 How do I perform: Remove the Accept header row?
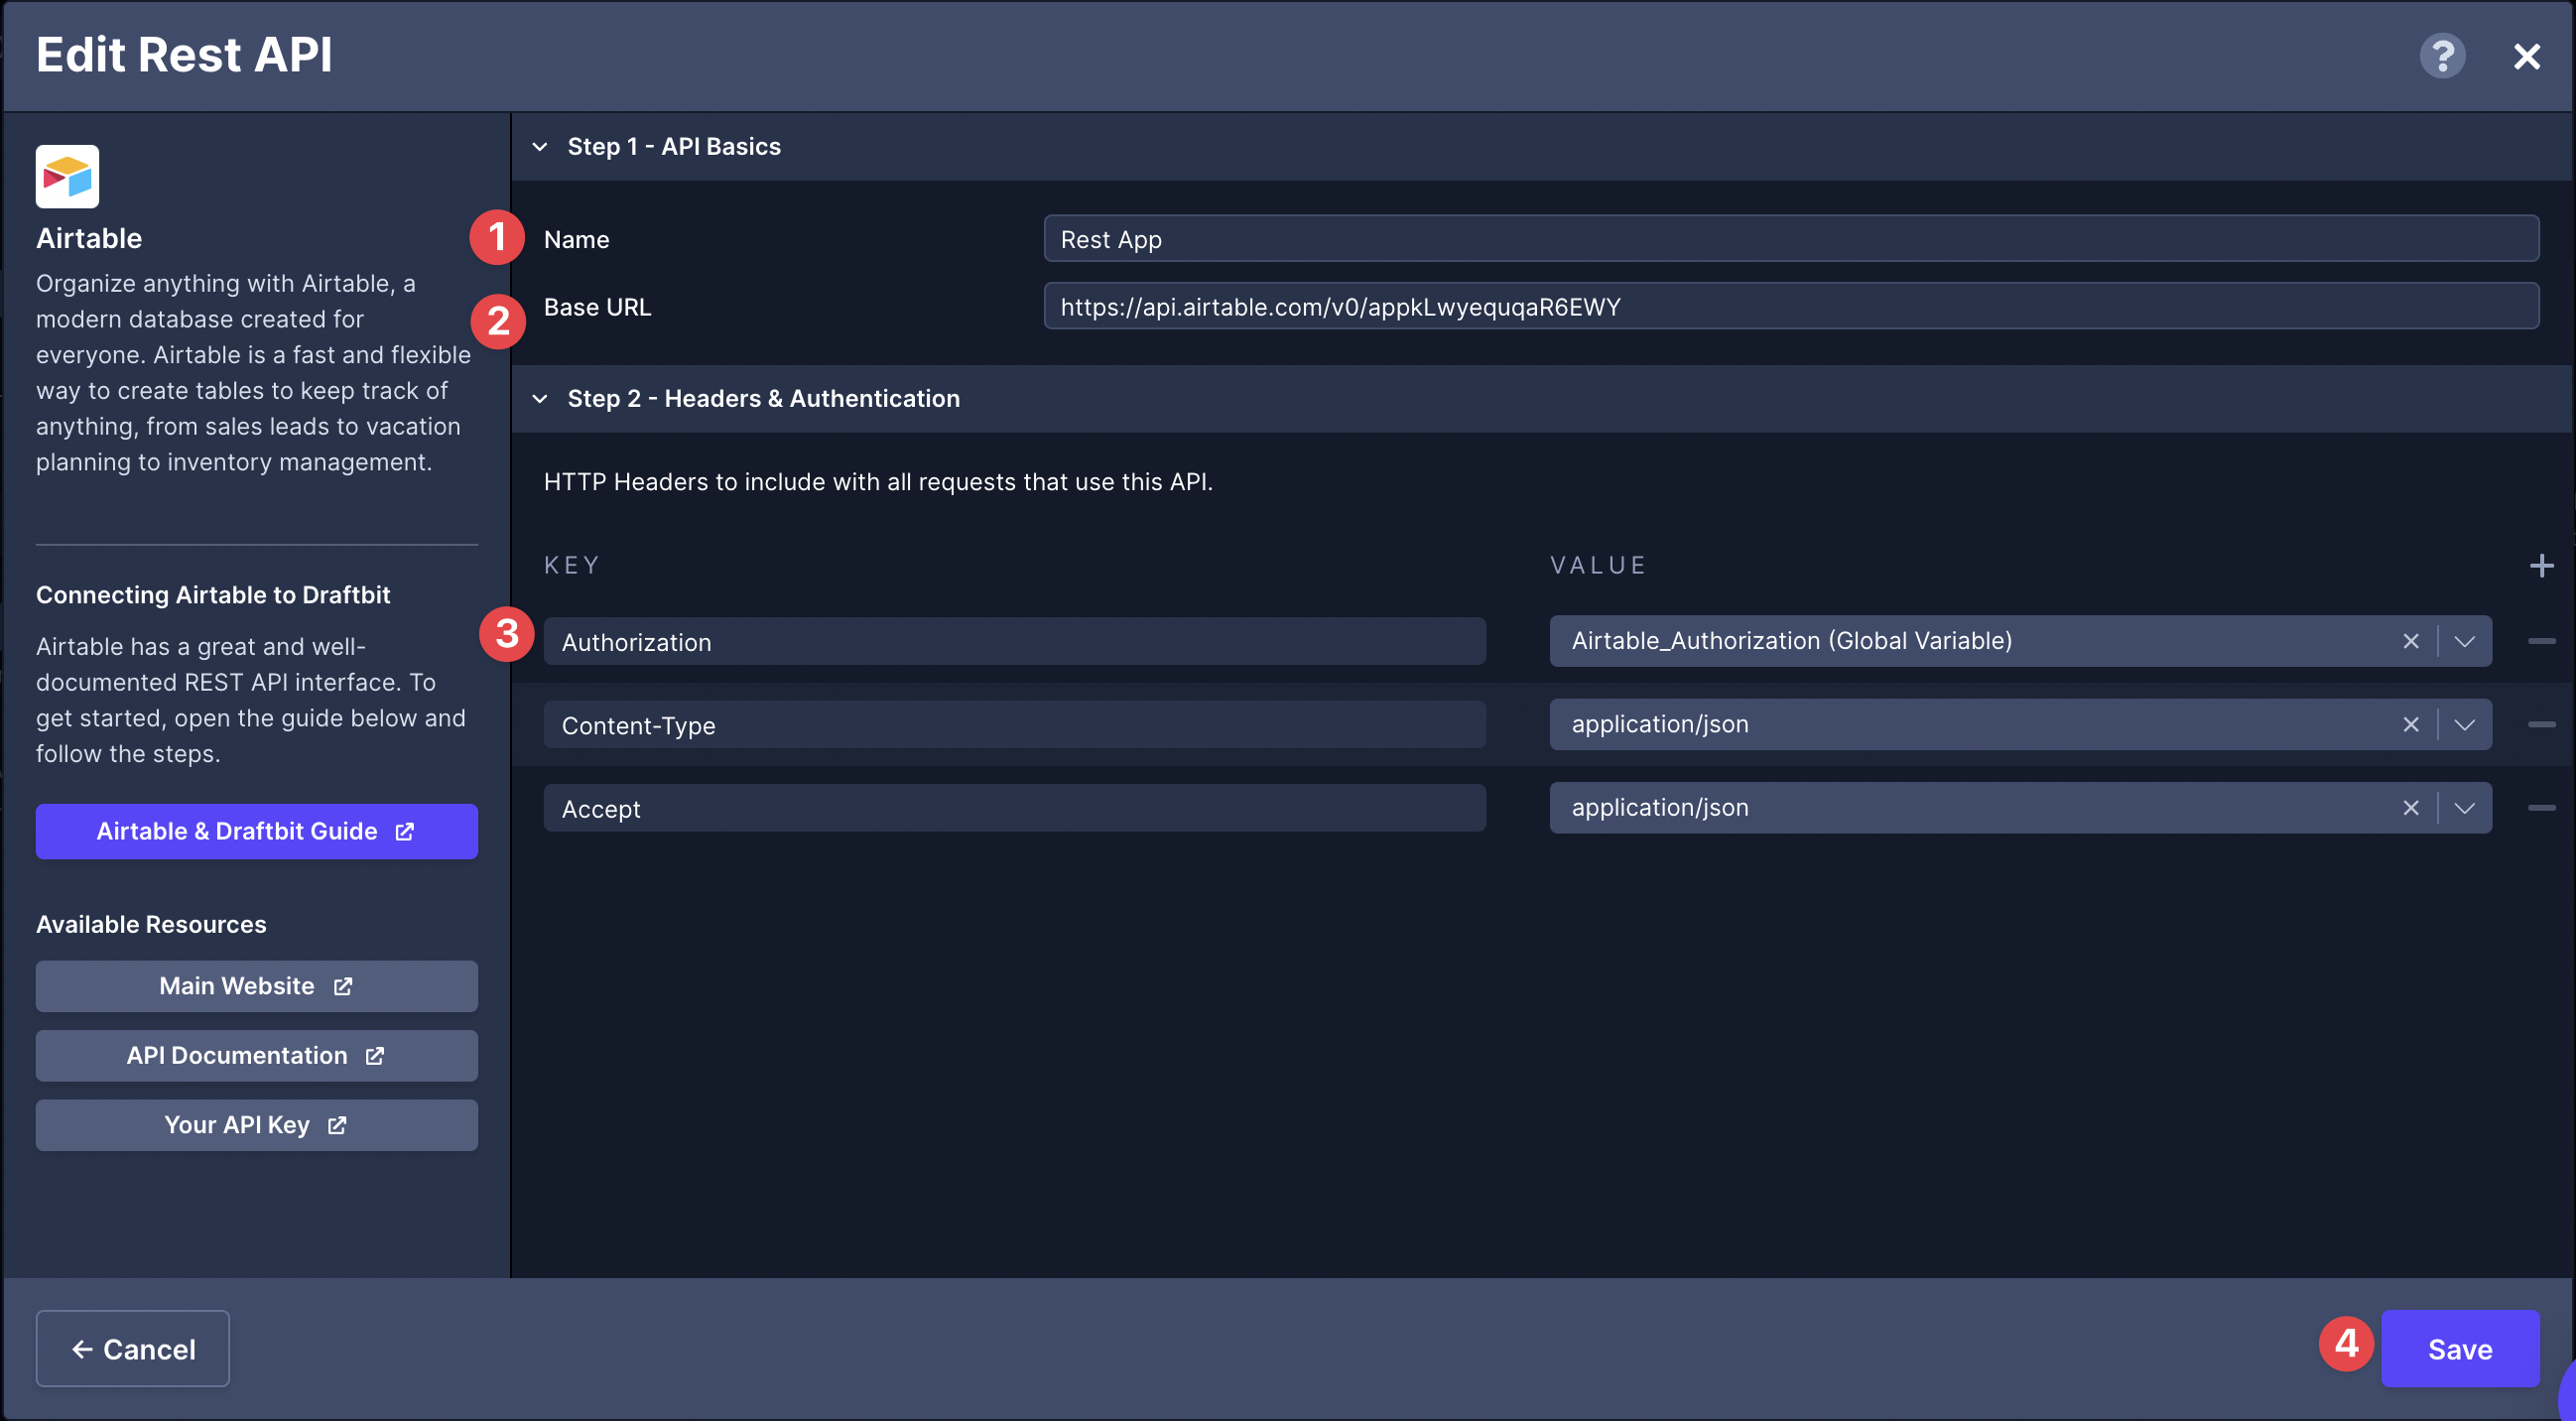tap(2541, 808)
